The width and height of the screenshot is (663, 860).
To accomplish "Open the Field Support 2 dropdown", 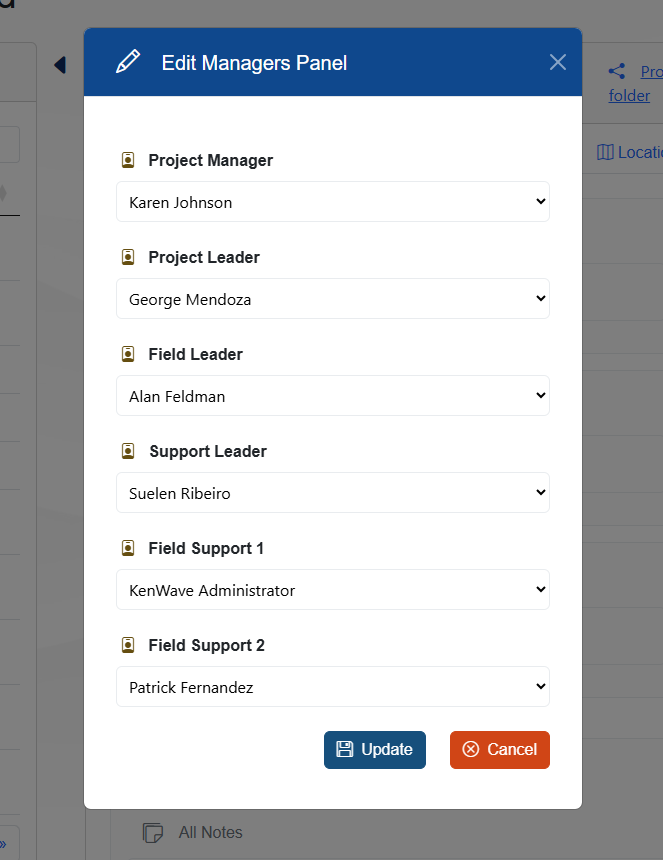I will 333,687.
